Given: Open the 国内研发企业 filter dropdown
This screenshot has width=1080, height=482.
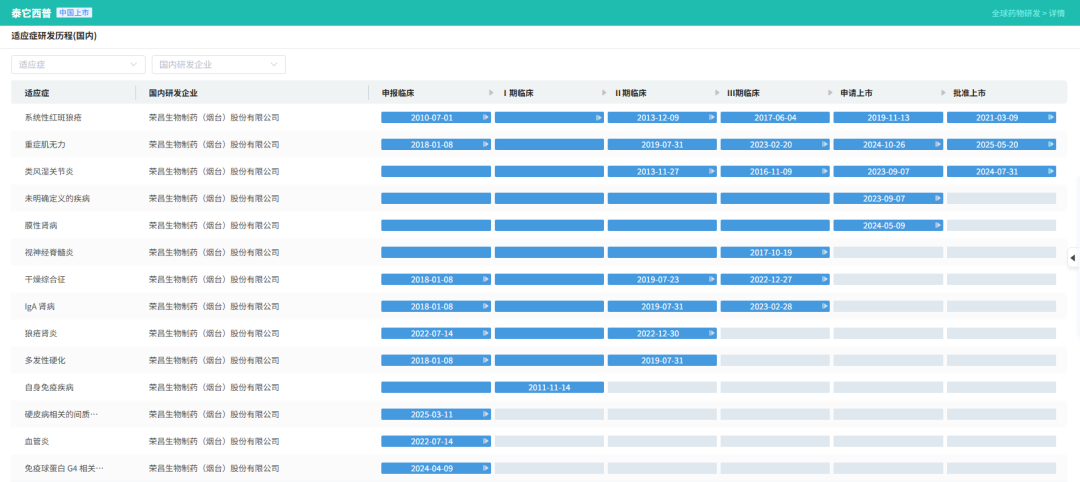Looking at the screenshot, I should point(218,65).
